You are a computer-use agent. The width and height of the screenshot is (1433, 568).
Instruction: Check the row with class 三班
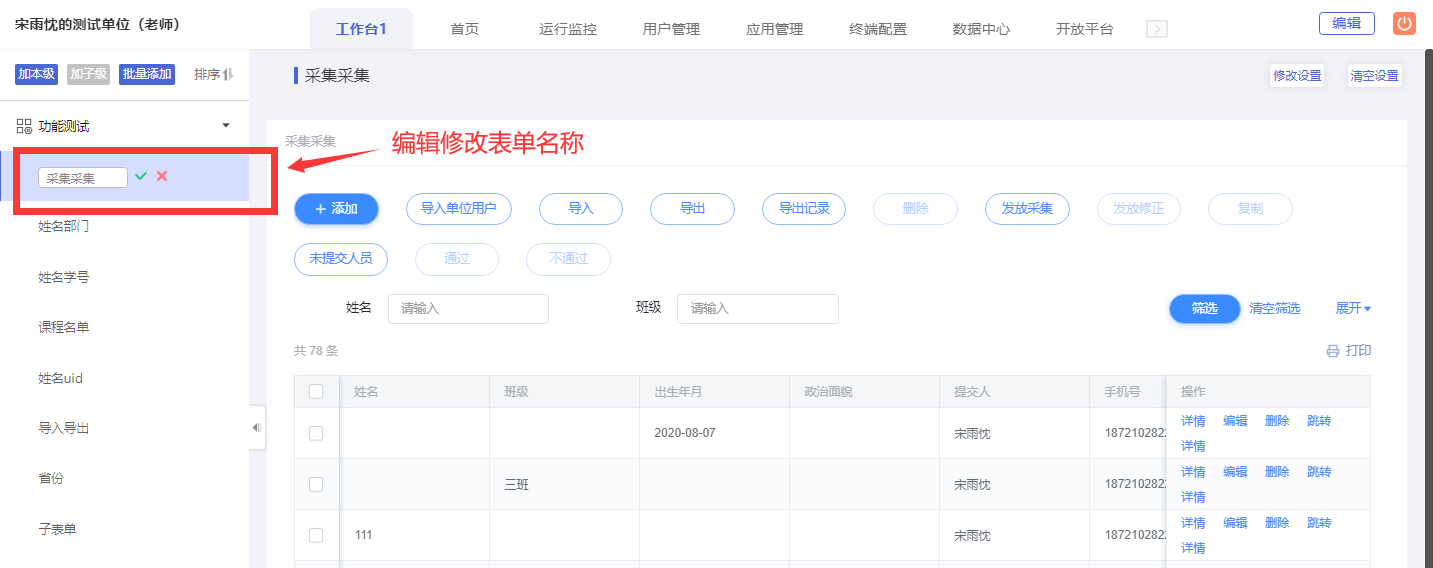(316, 484)
